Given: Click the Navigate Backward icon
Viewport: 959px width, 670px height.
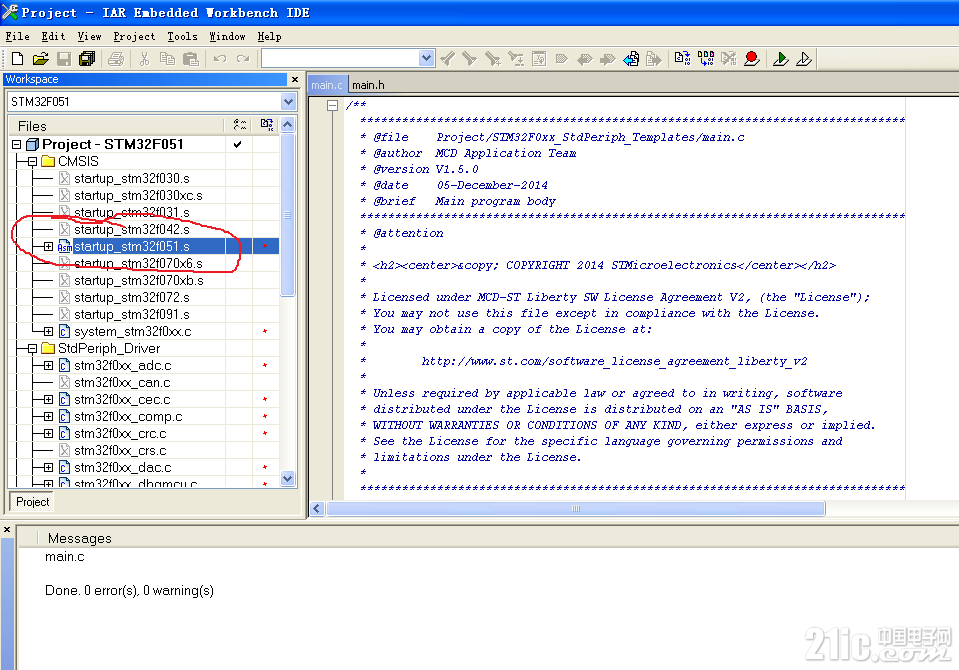Looking at the screenshot, I should tap(631, 59).
